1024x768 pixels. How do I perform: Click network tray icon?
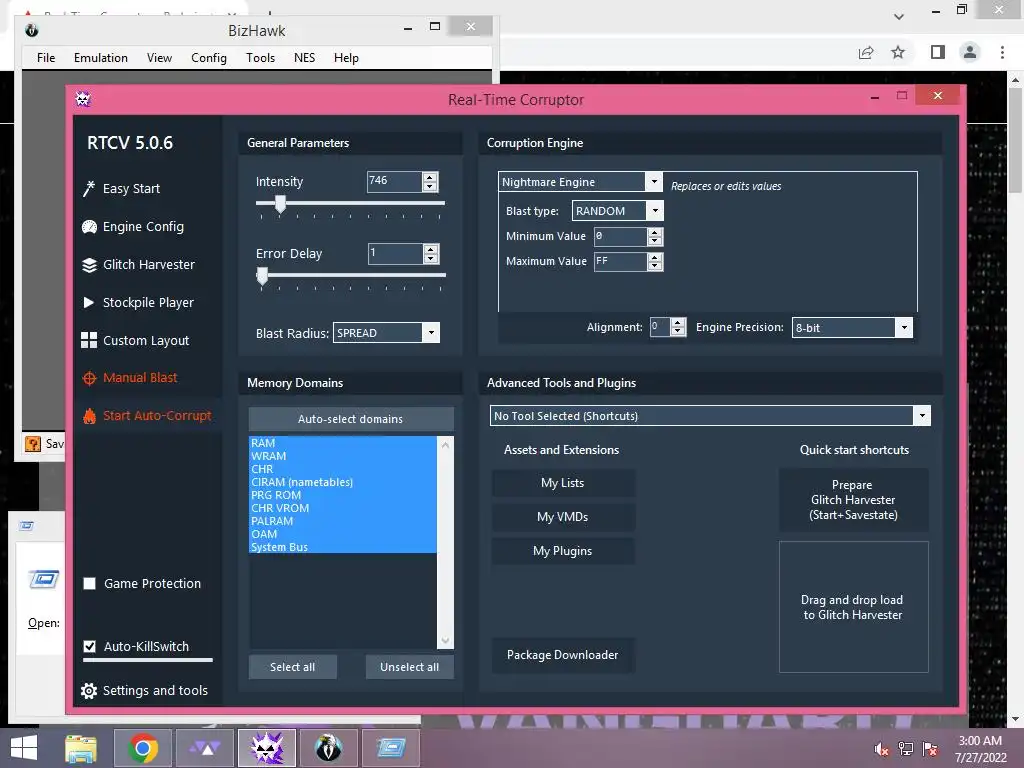tap(906, 749)
